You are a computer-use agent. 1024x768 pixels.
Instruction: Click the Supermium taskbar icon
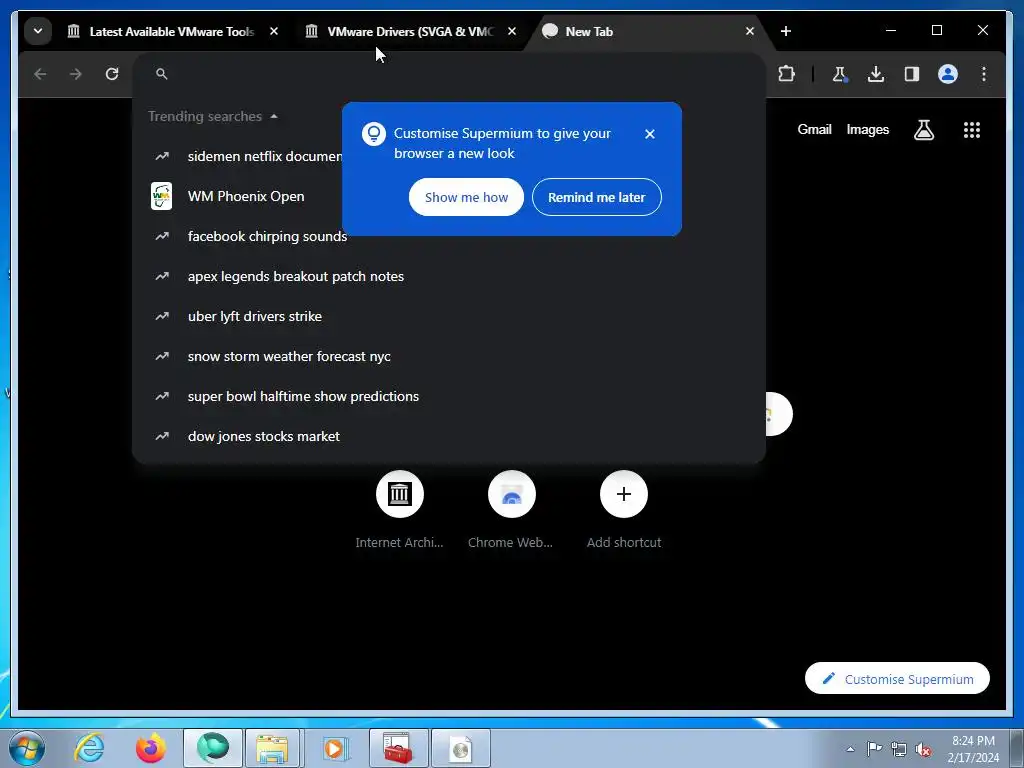214,748
